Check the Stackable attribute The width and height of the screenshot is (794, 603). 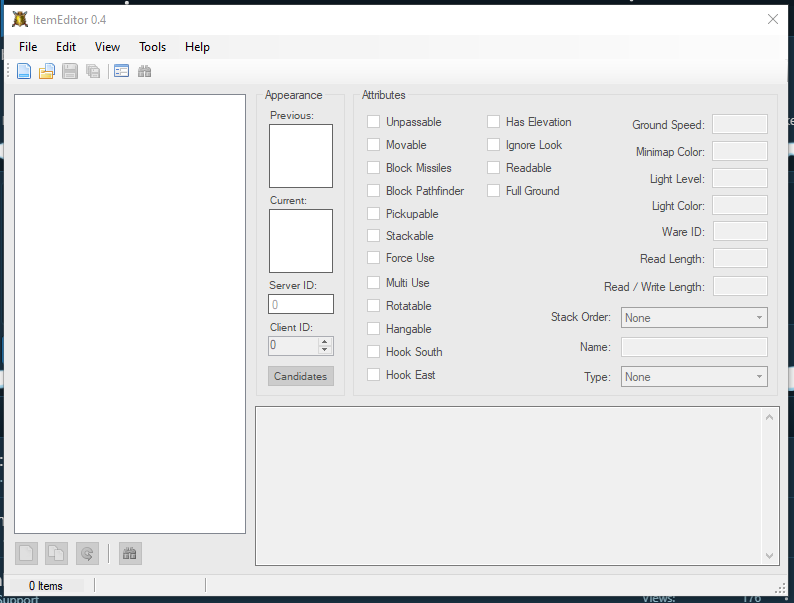point(373,235)
